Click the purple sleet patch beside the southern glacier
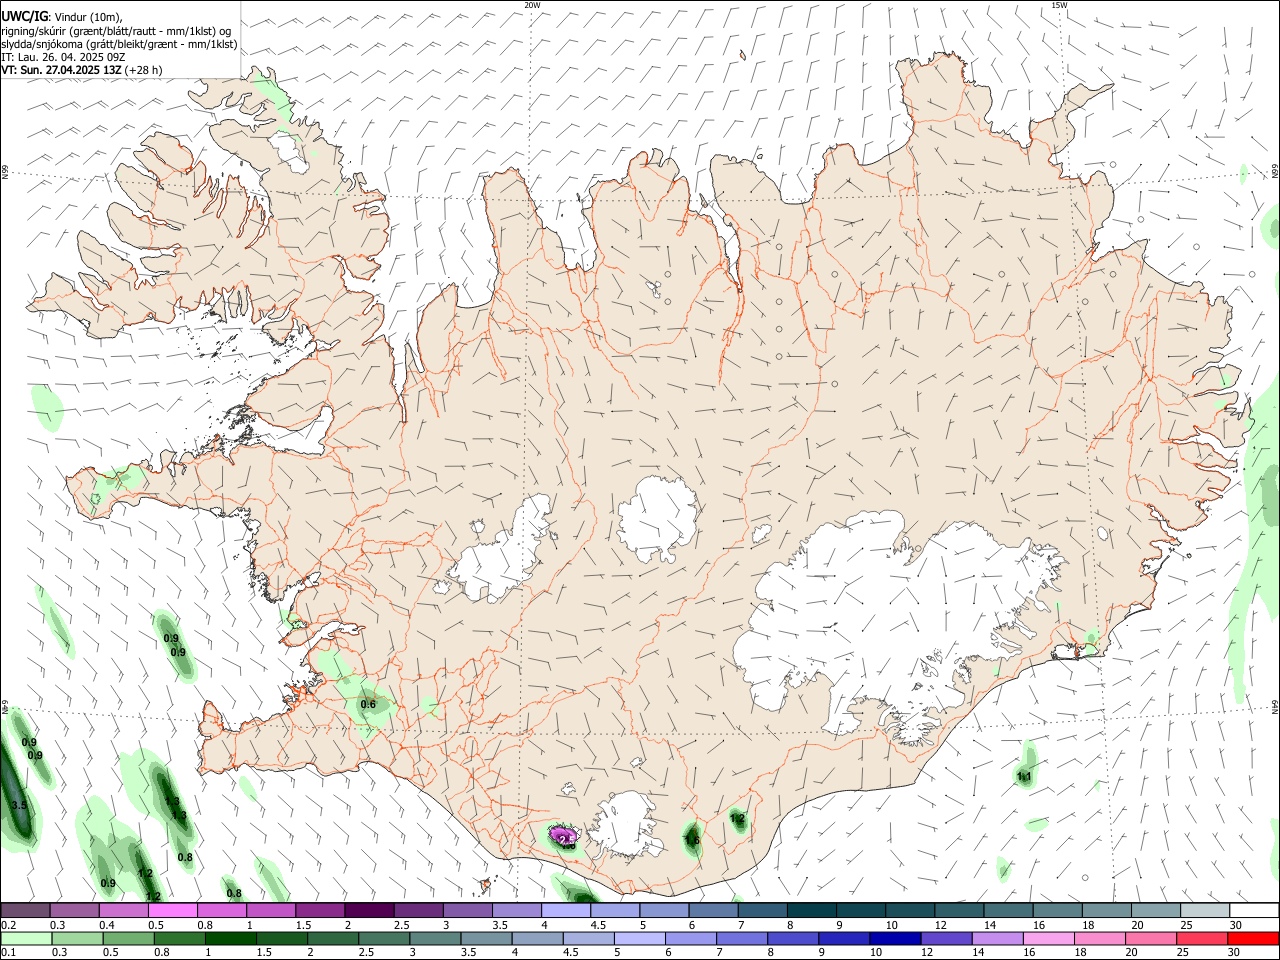 [x=563, y=835]
